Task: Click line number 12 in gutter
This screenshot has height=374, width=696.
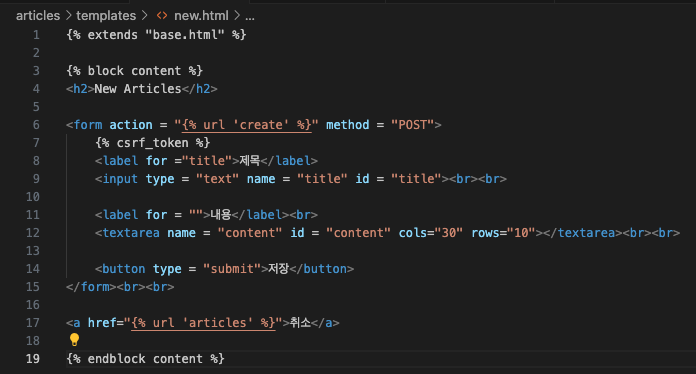Action: click(32, 232)
